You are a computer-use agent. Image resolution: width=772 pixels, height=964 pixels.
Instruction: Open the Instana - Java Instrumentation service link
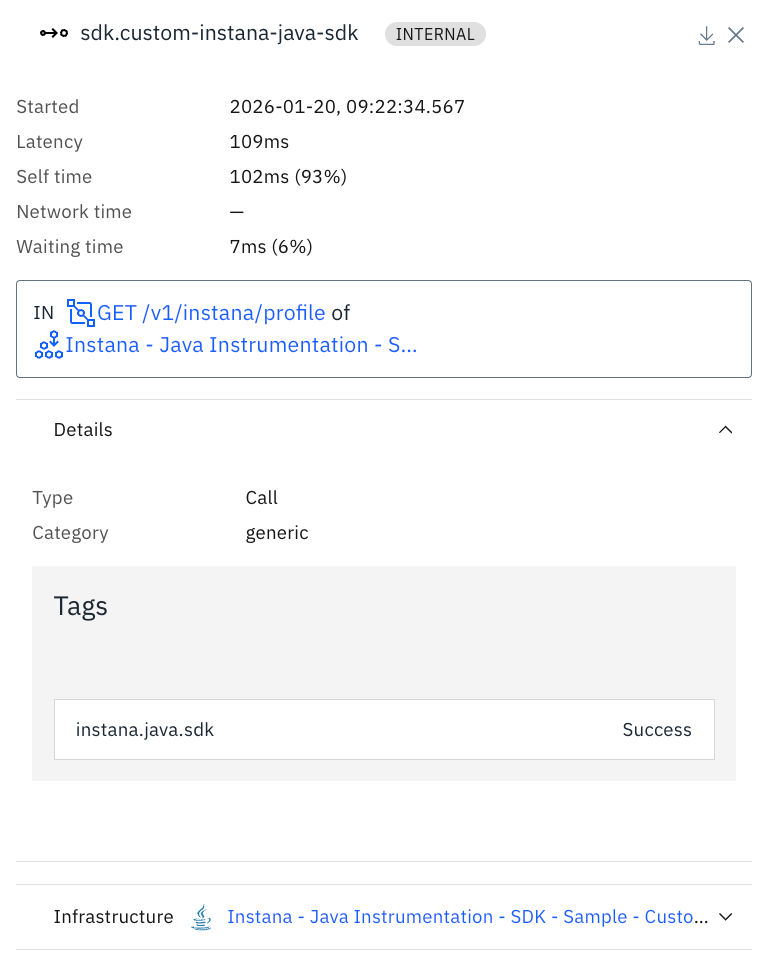pos(242,345)
